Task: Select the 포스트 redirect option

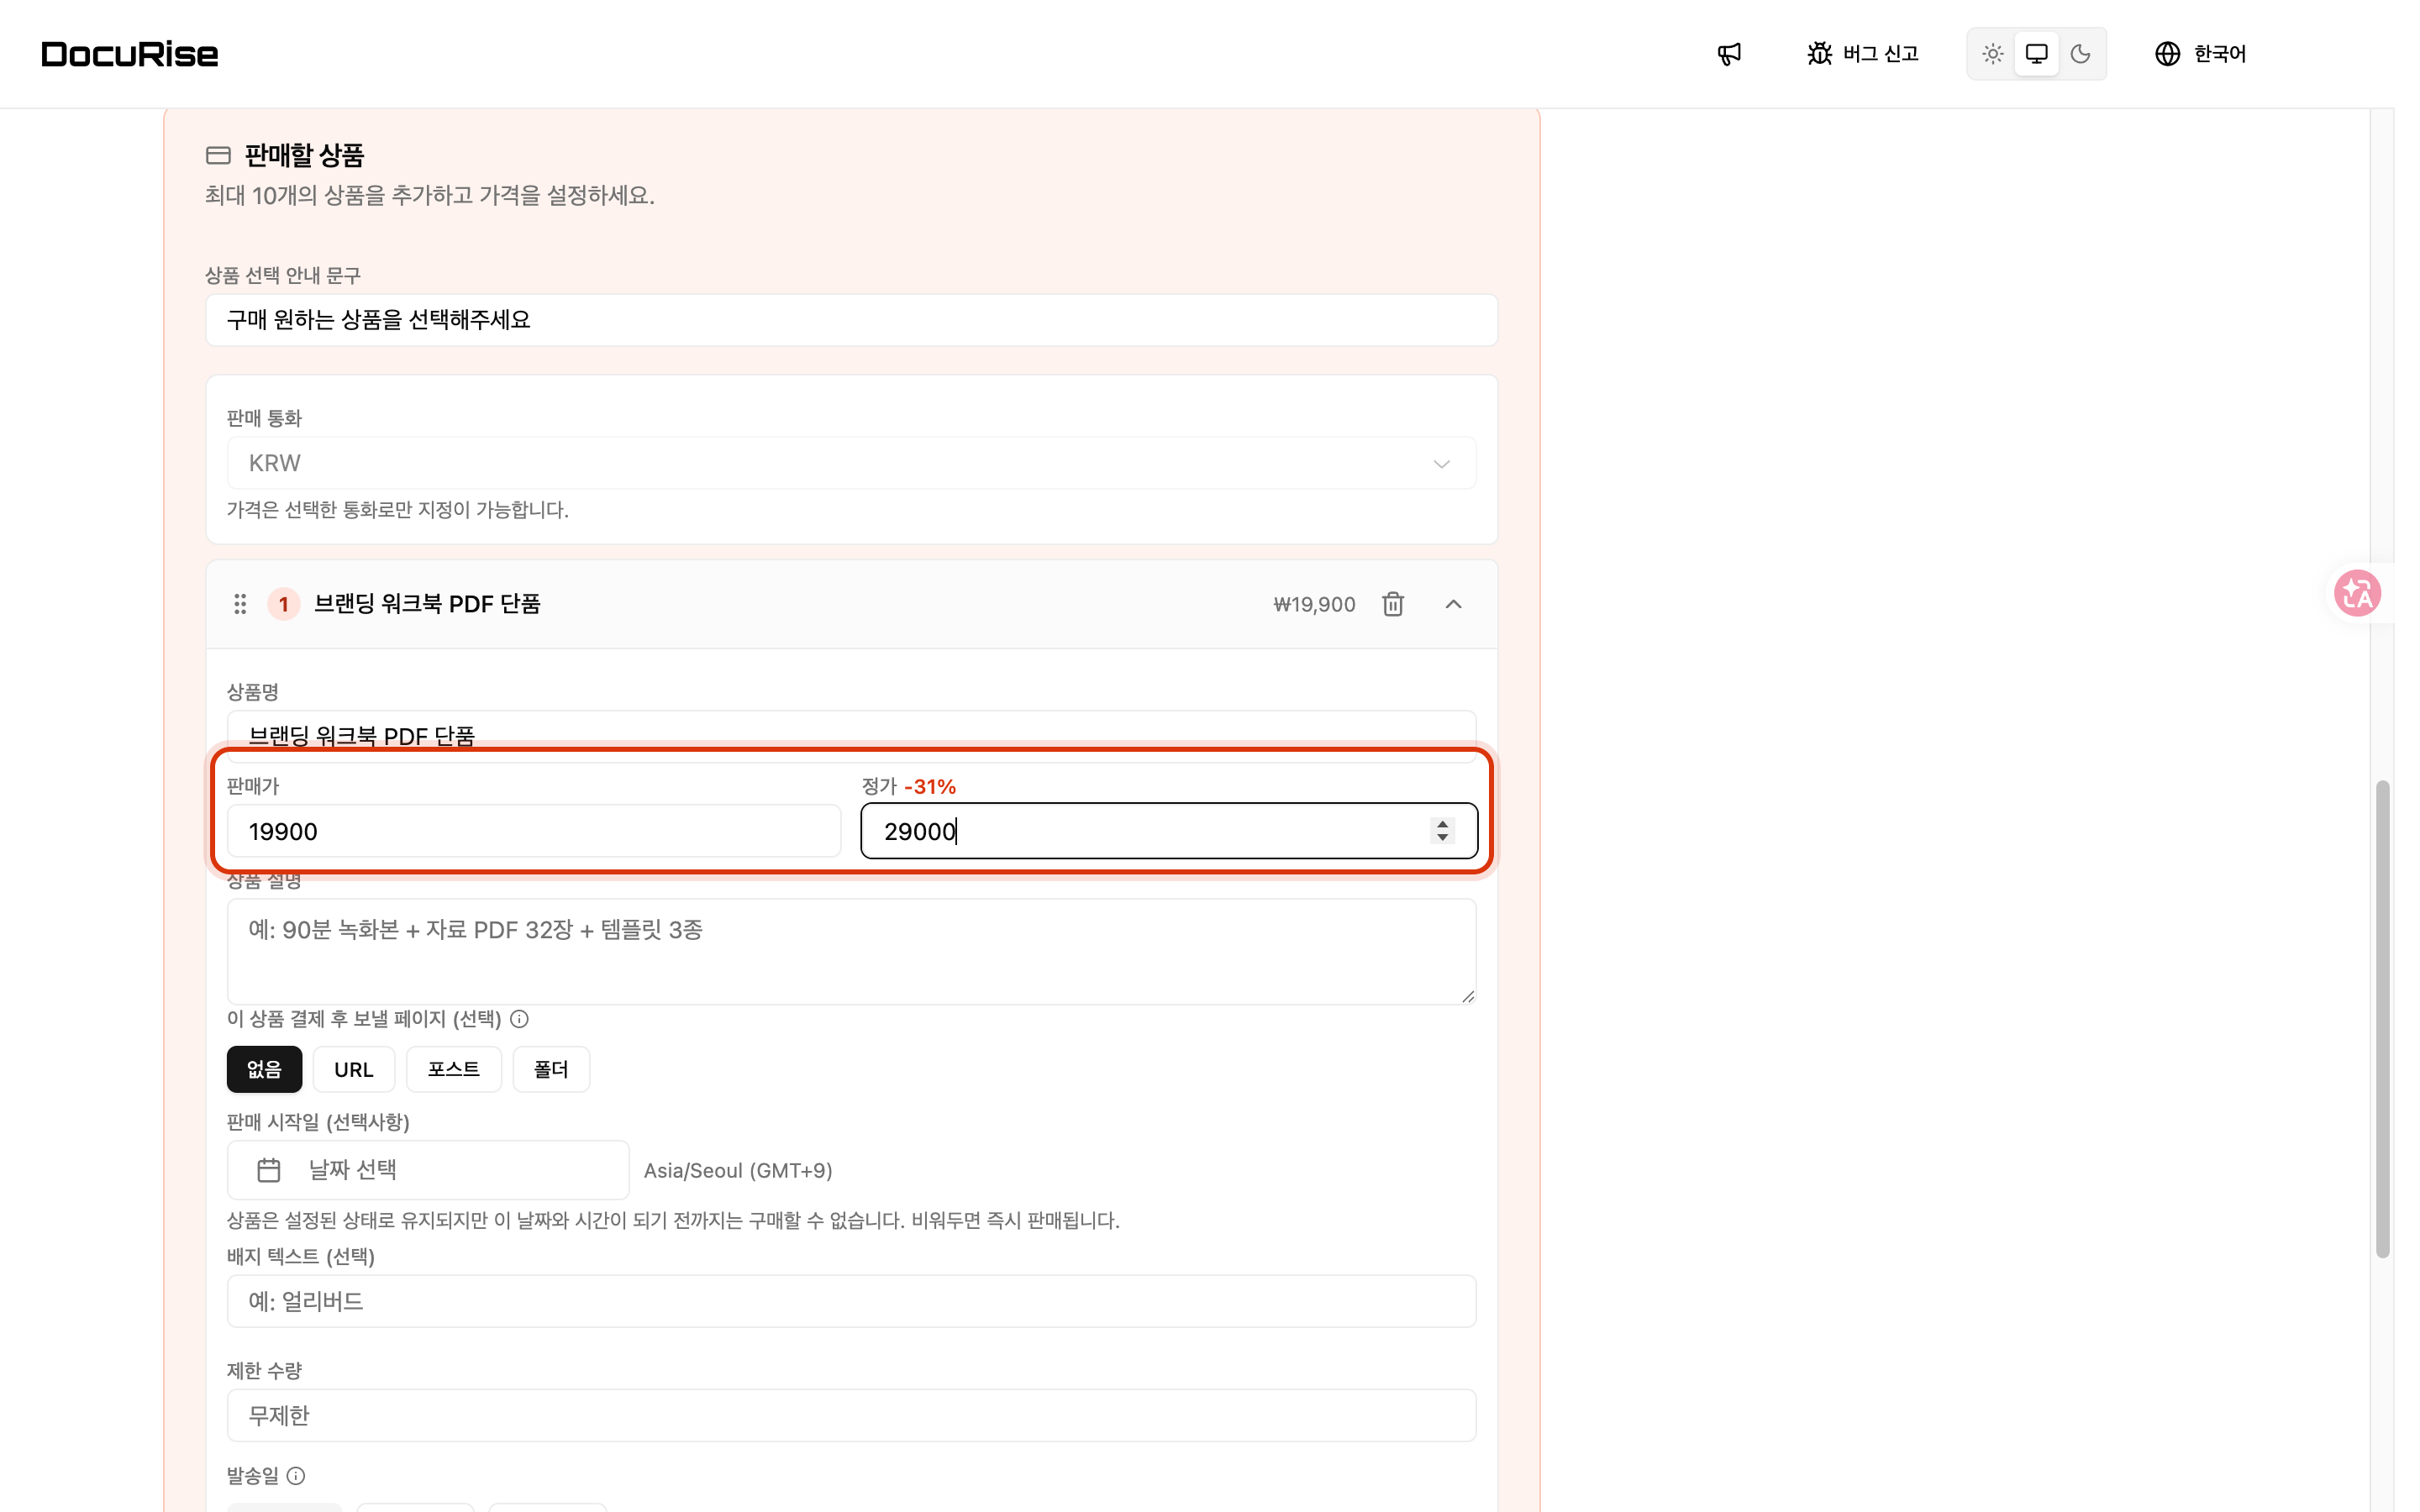Action: click(453, 1069)
